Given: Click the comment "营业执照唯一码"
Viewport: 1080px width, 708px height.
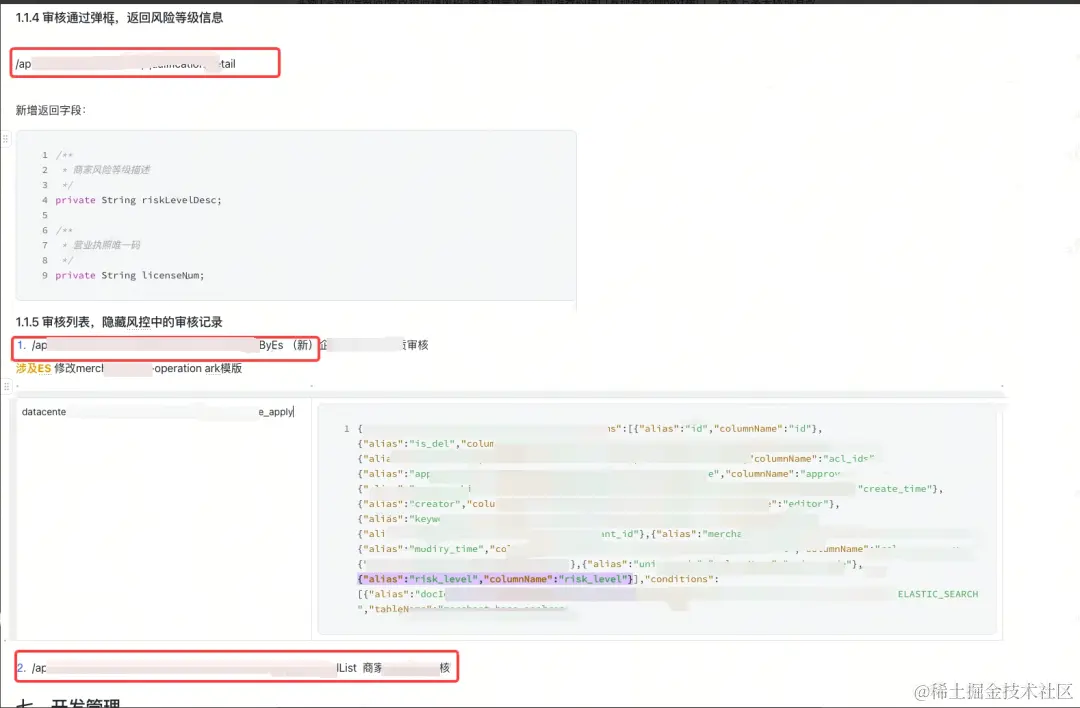Looking at the screenshot, I should point(107,245).
